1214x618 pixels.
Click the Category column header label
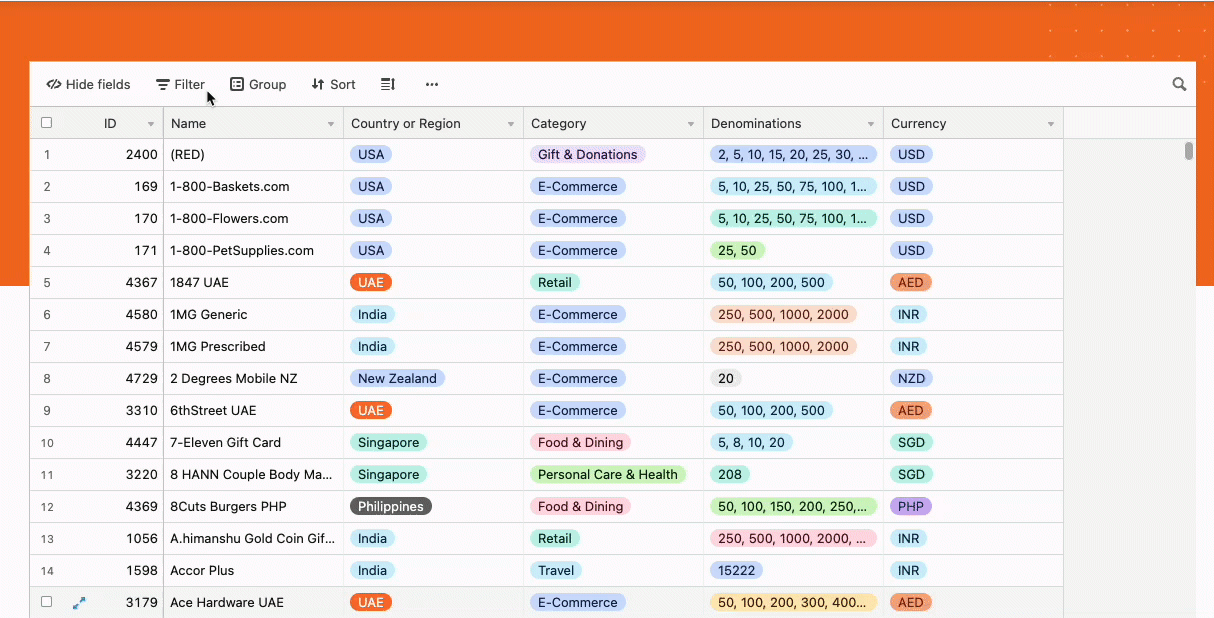[x=558, y=124]
